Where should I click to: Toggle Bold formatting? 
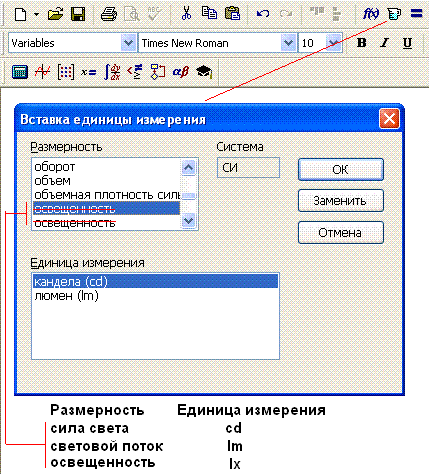click(x=362, y=43)
